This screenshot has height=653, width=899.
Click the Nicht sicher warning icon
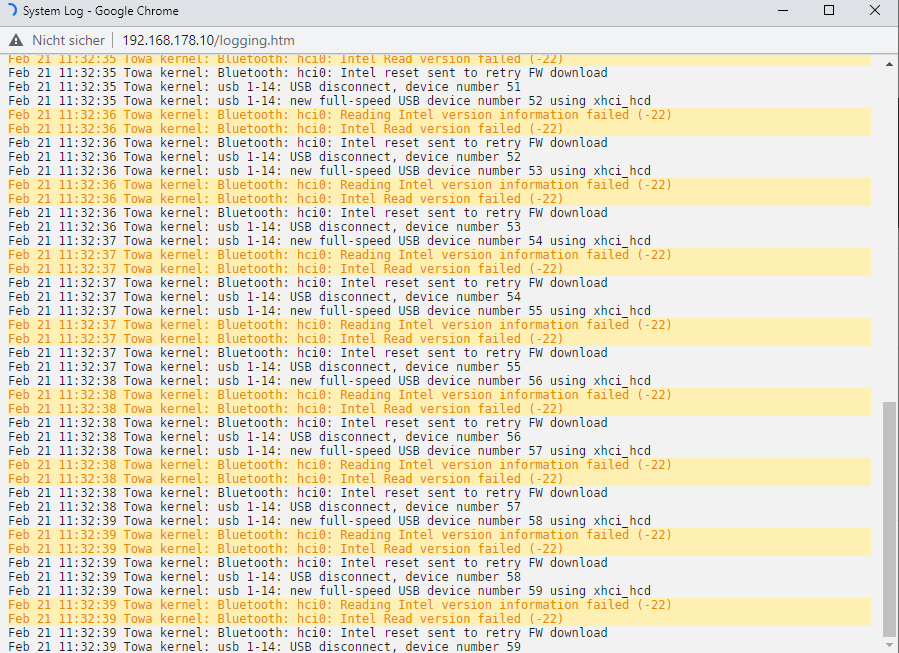click(16, 40)
